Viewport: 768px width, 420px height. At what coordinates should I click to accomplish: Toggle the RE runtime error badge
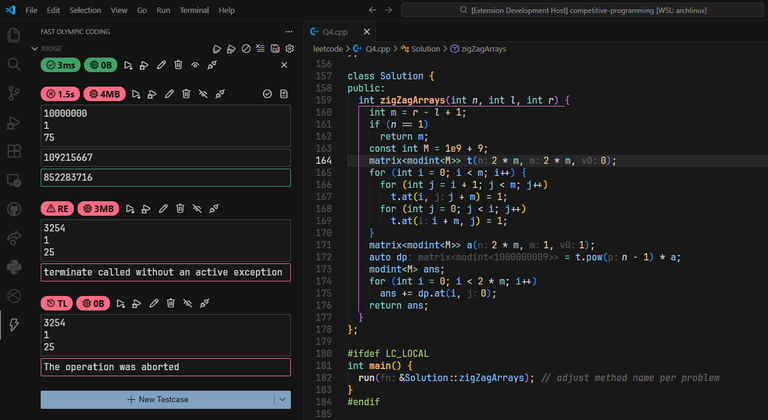point(57,208)
